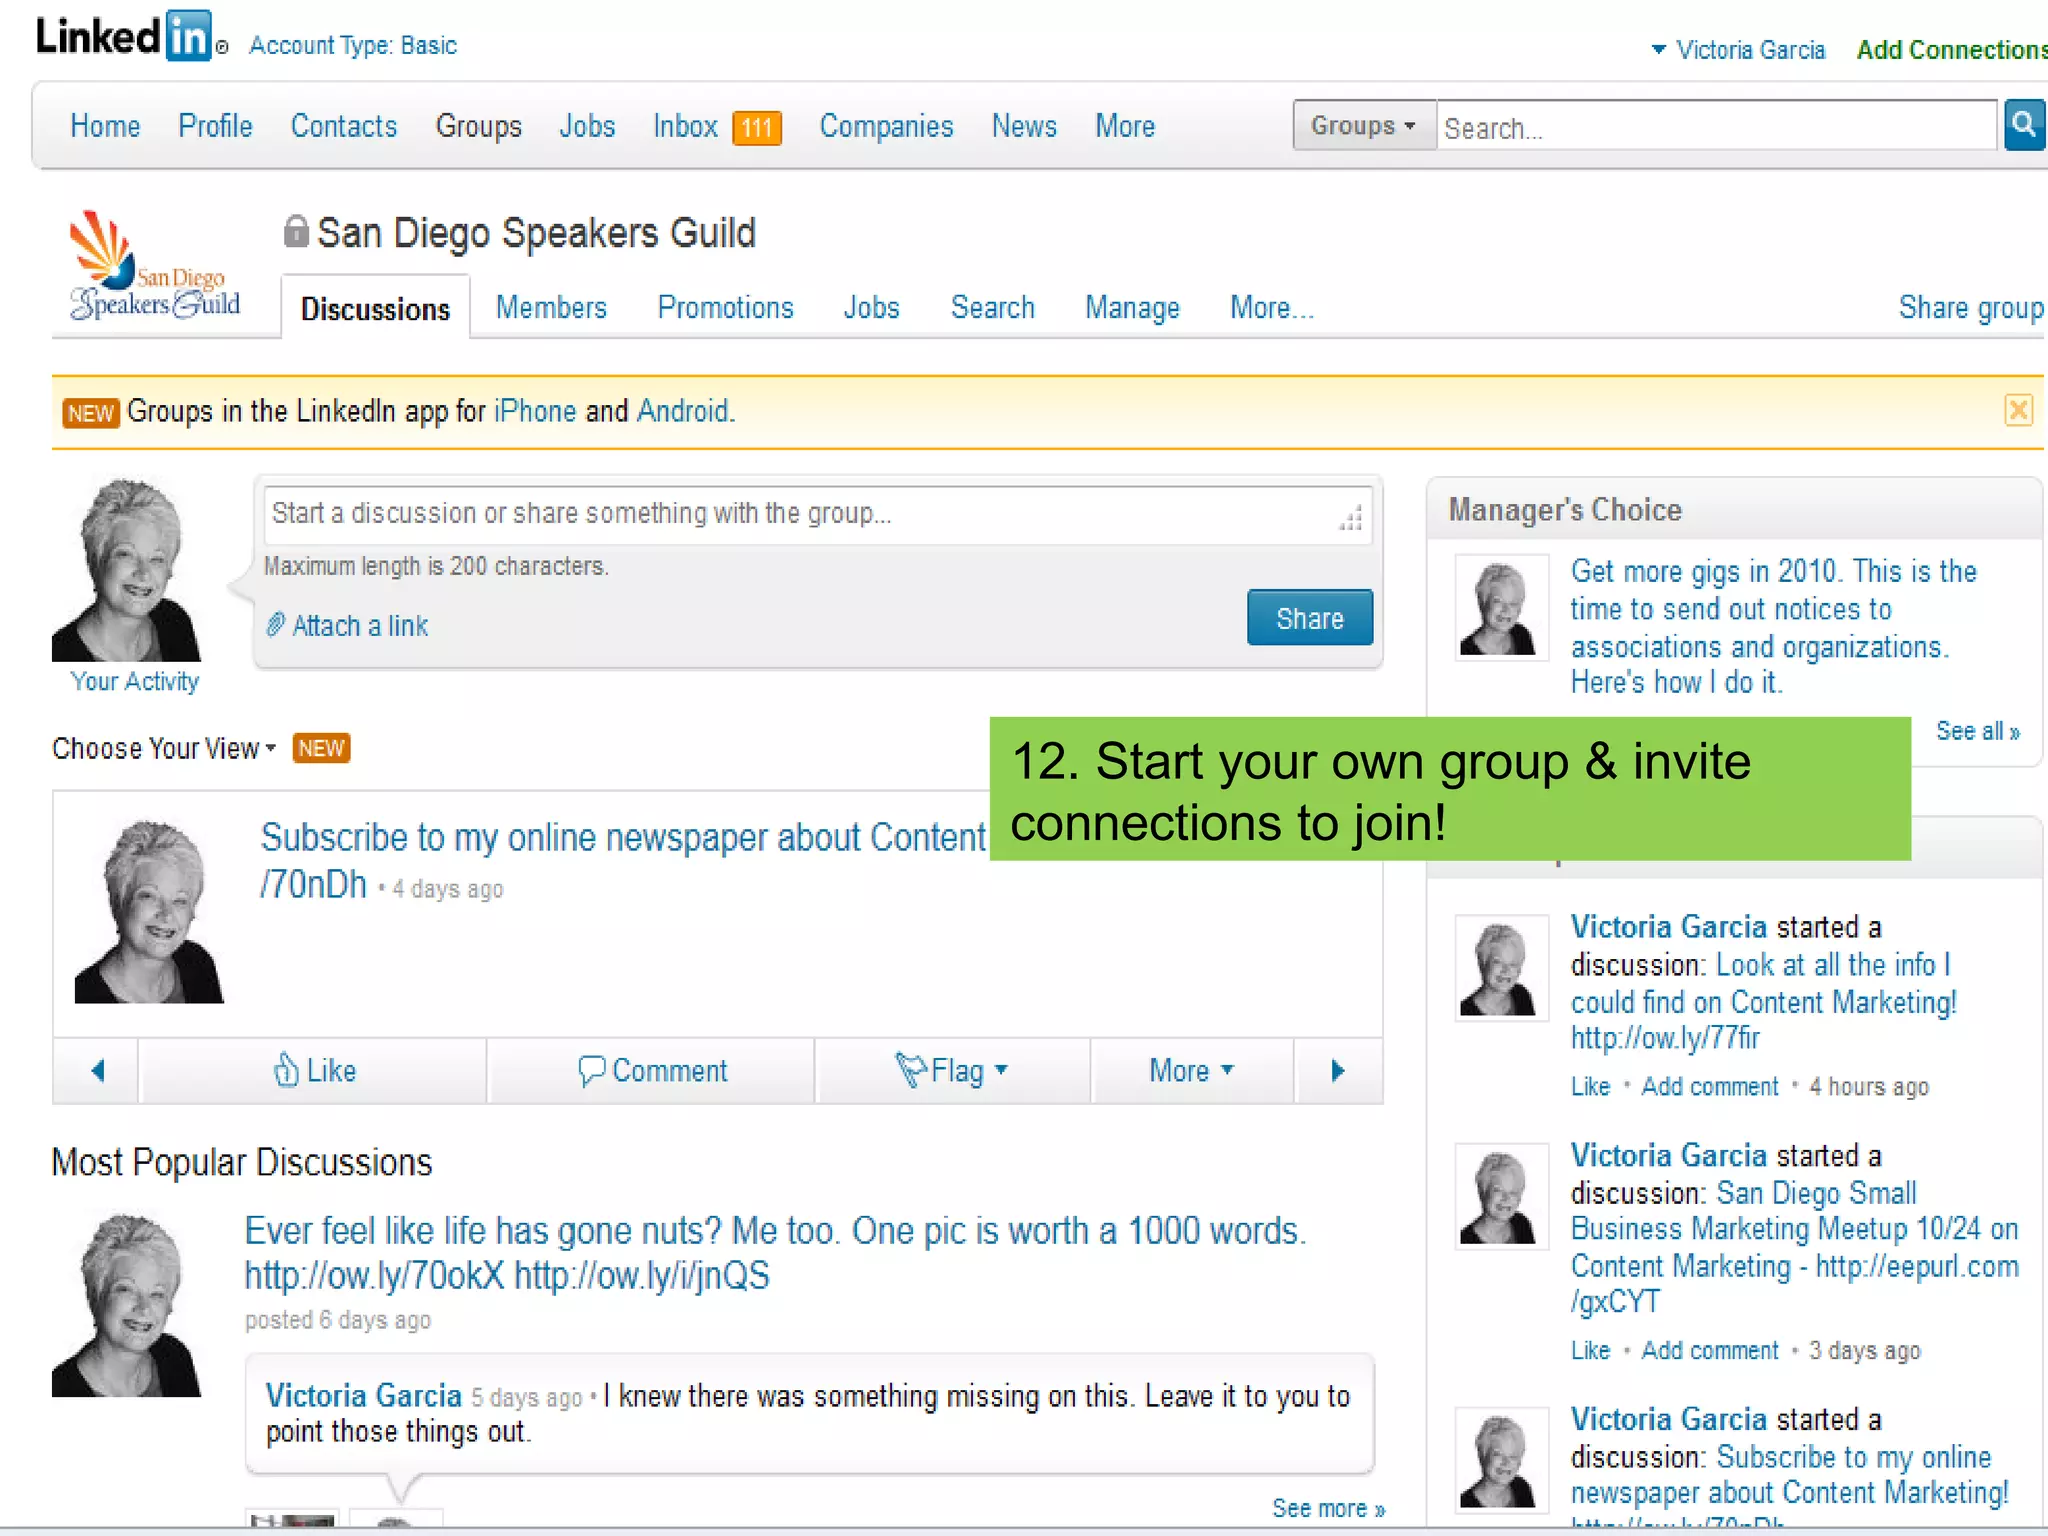Switch to the Manage tab
The image size is (2048, 1536).
coord(1132,307)
